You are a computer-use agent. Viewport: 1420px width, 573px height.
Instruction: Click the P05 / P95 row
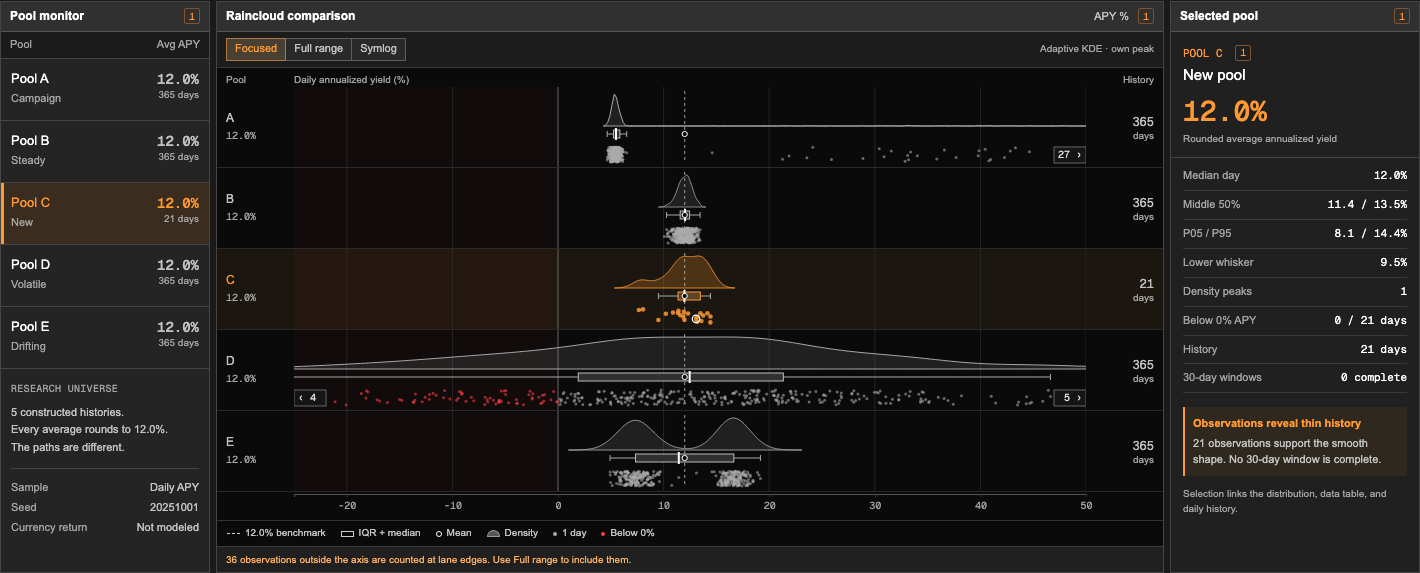(1294, 233)
